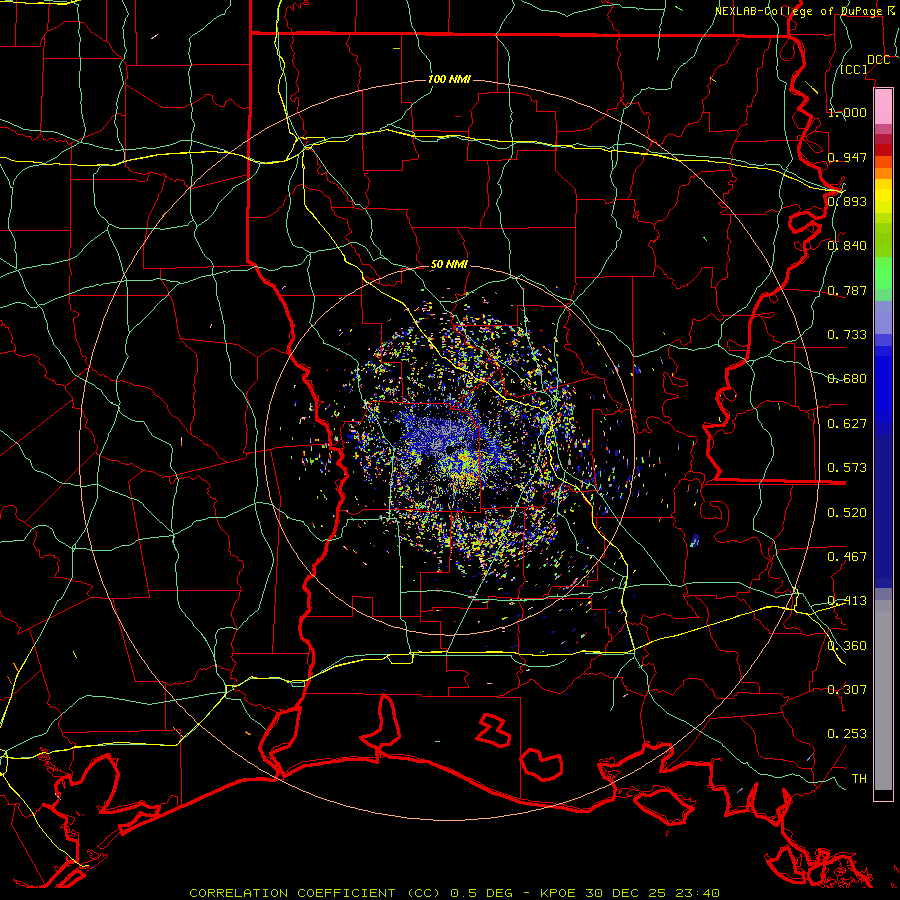Pick the lavender legend swatch near 0.733
The image size is (900, 900).
click(x=883, y=317)
